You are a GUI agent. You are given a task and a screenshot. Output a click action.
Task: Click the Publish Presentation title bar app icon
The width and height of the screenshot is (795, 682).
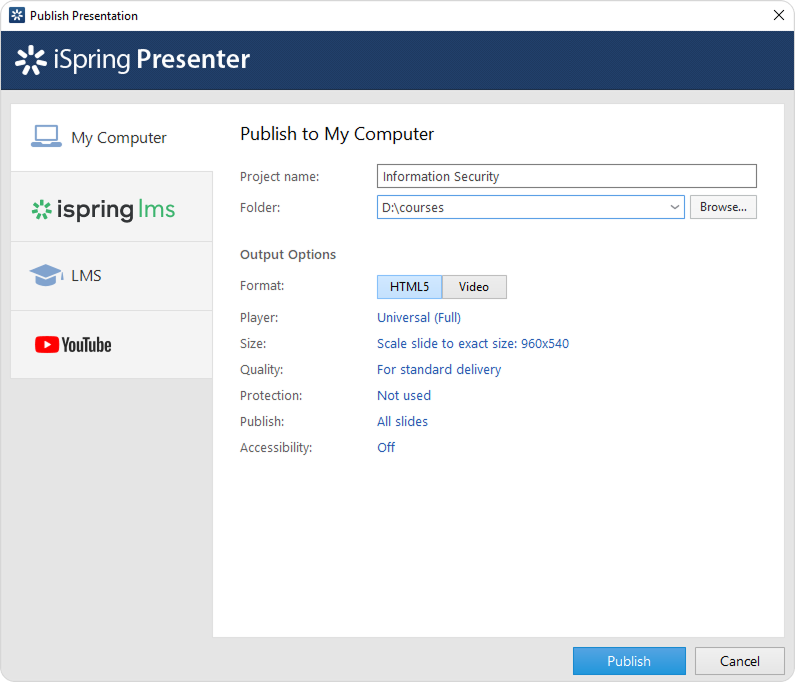coord(16,15)
